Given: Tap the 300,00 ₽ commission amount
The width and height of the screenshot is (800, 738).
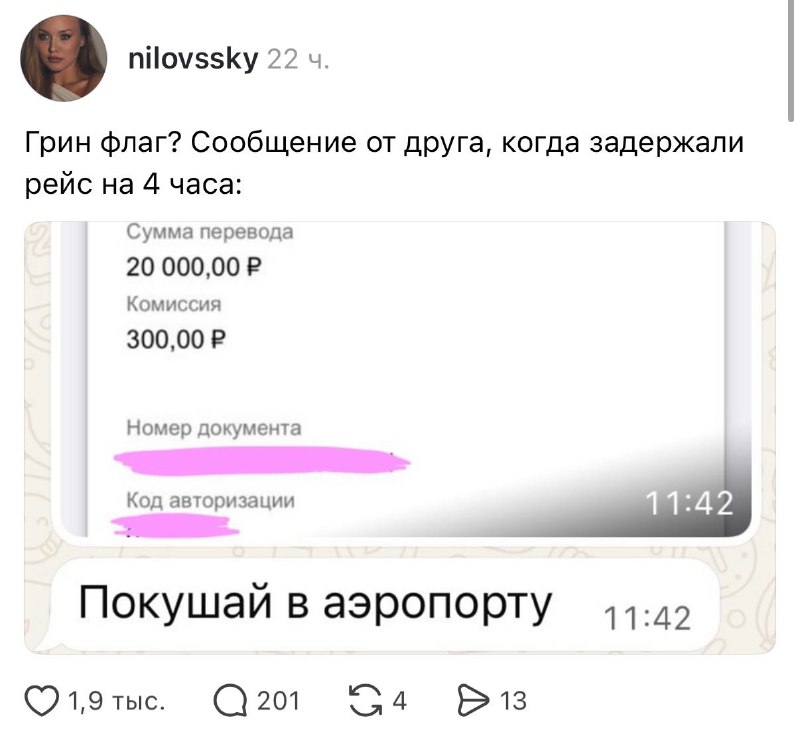Looking at the screenshot, I should (x=176, y=339).
